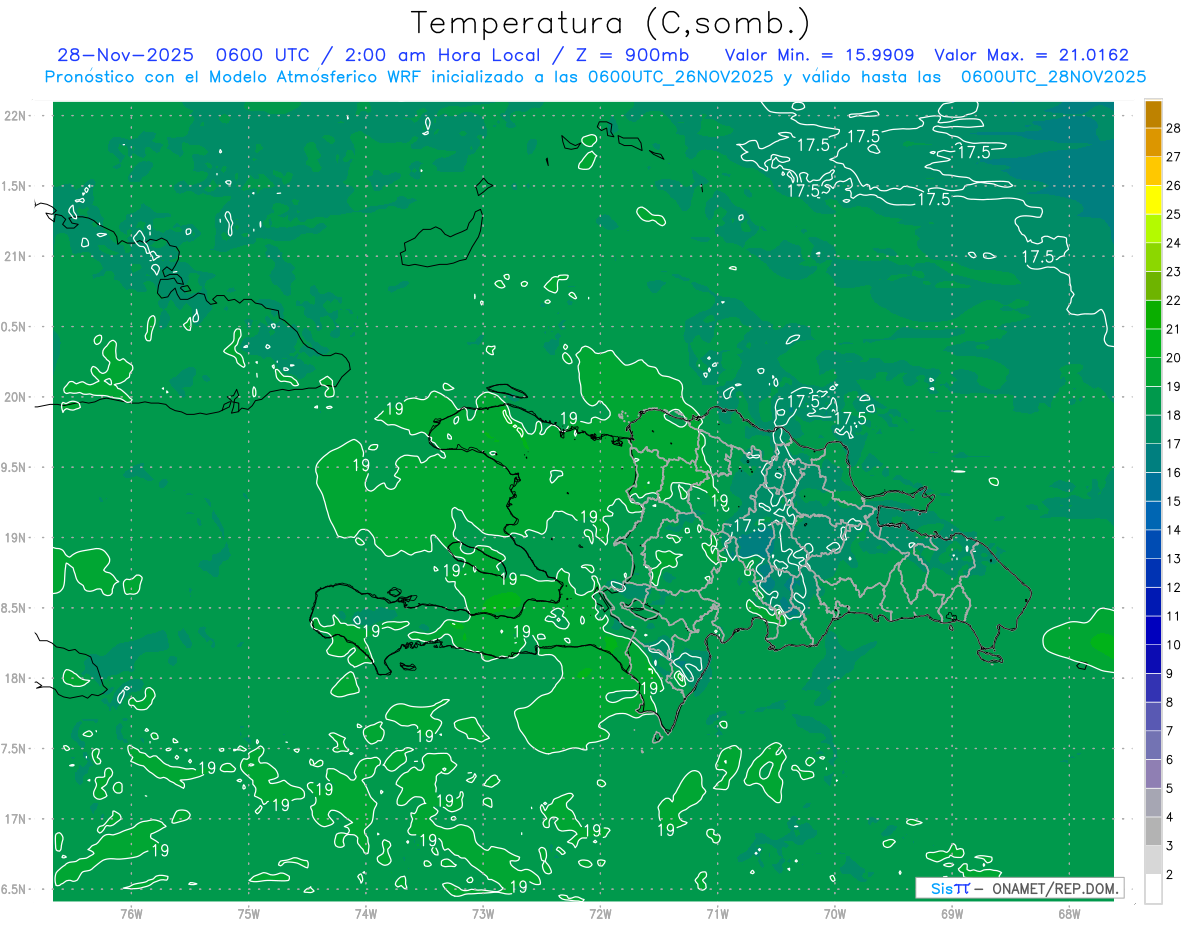This screenshot has width=1200, height=927.
Task: Click the title "Temperatura (C,somb.)"
Action: point(610,23)
